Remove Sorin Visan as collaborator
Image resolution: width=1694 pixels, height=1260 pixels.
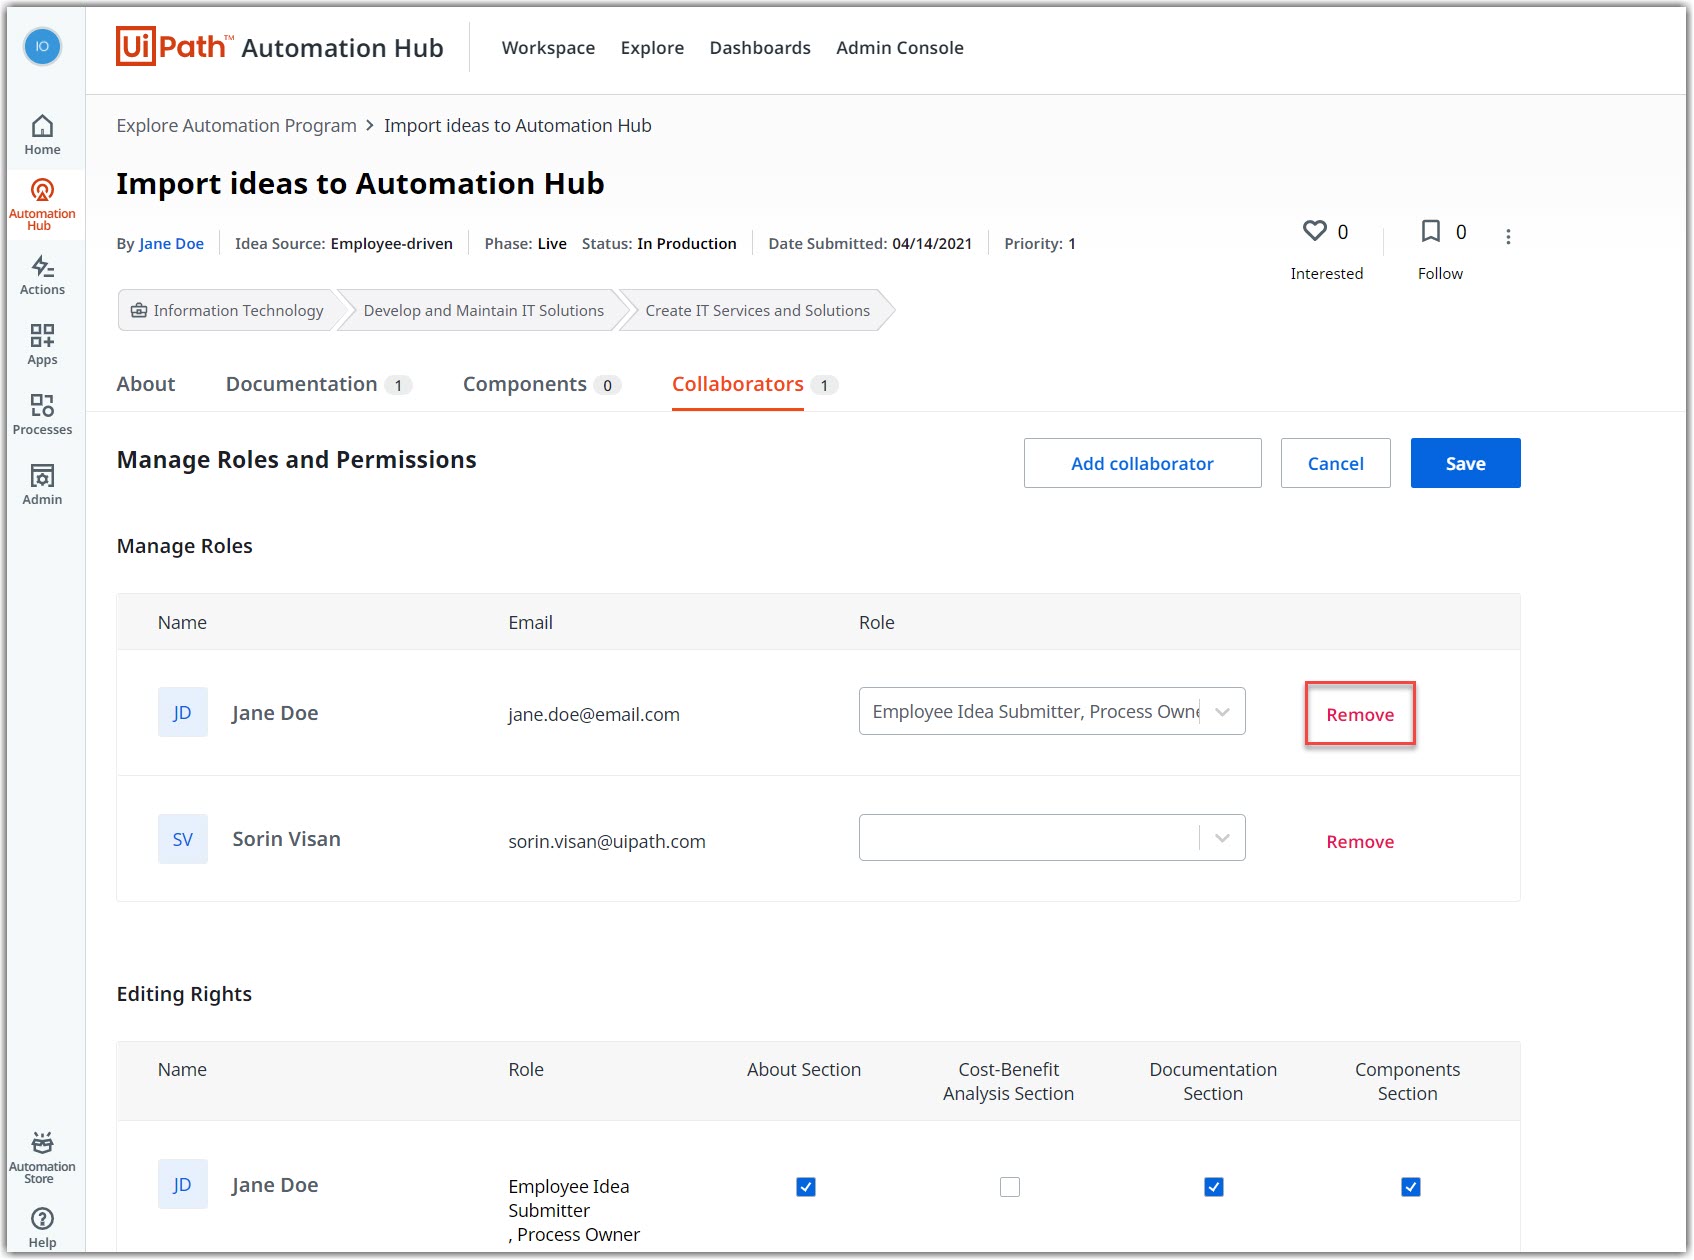pyautogui.click(x=1360, y=842)
